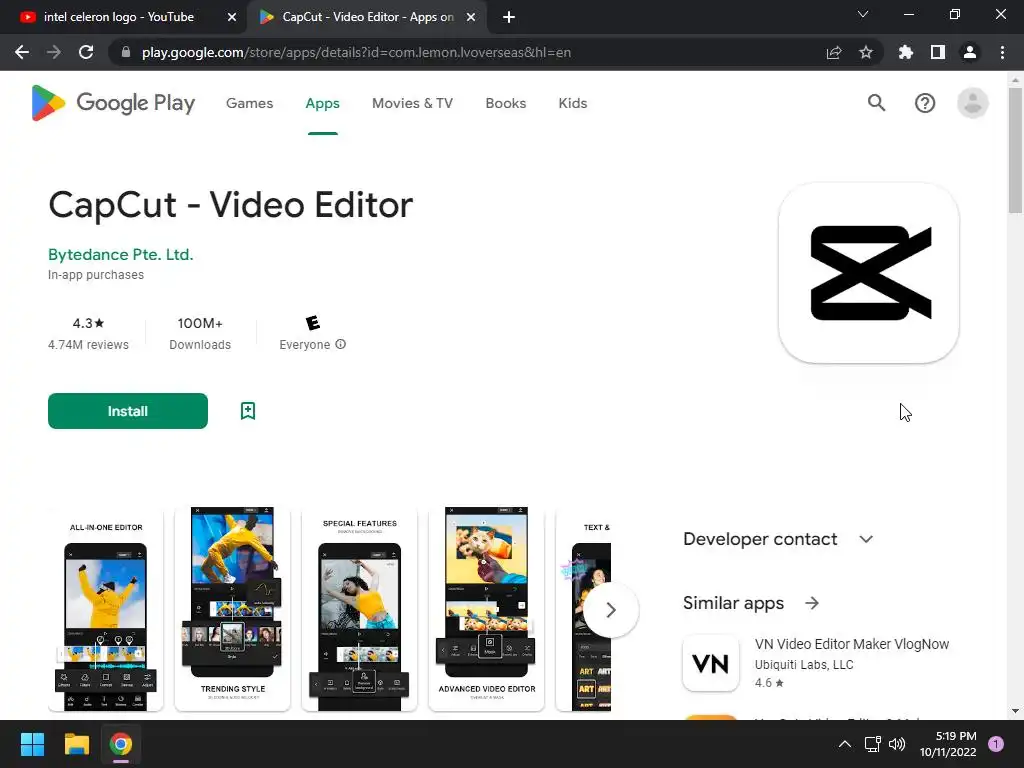Viewport: 1024px width, 768px height.
Task: Open VN Video Editor Maker VlogNow
Action: pos(852,644)
